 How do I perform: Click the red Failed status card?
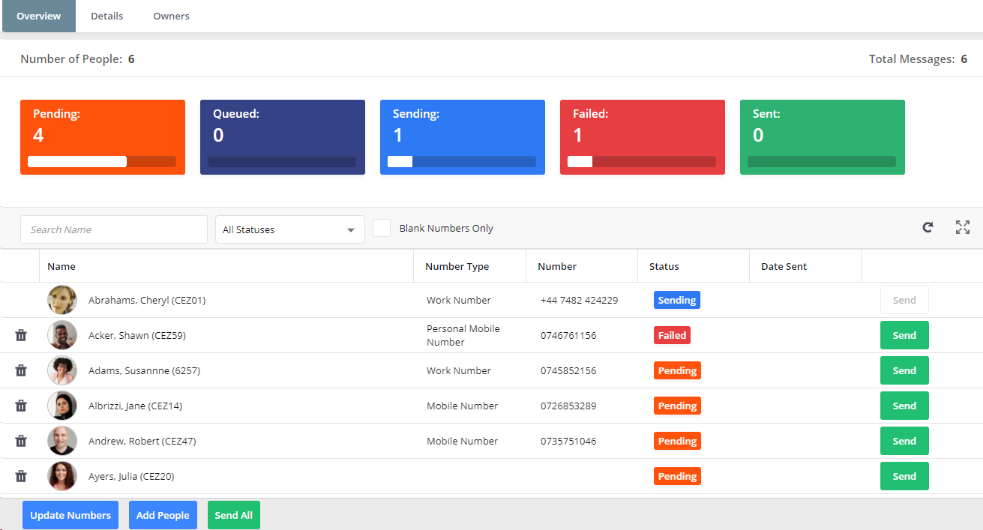point(642,137)
